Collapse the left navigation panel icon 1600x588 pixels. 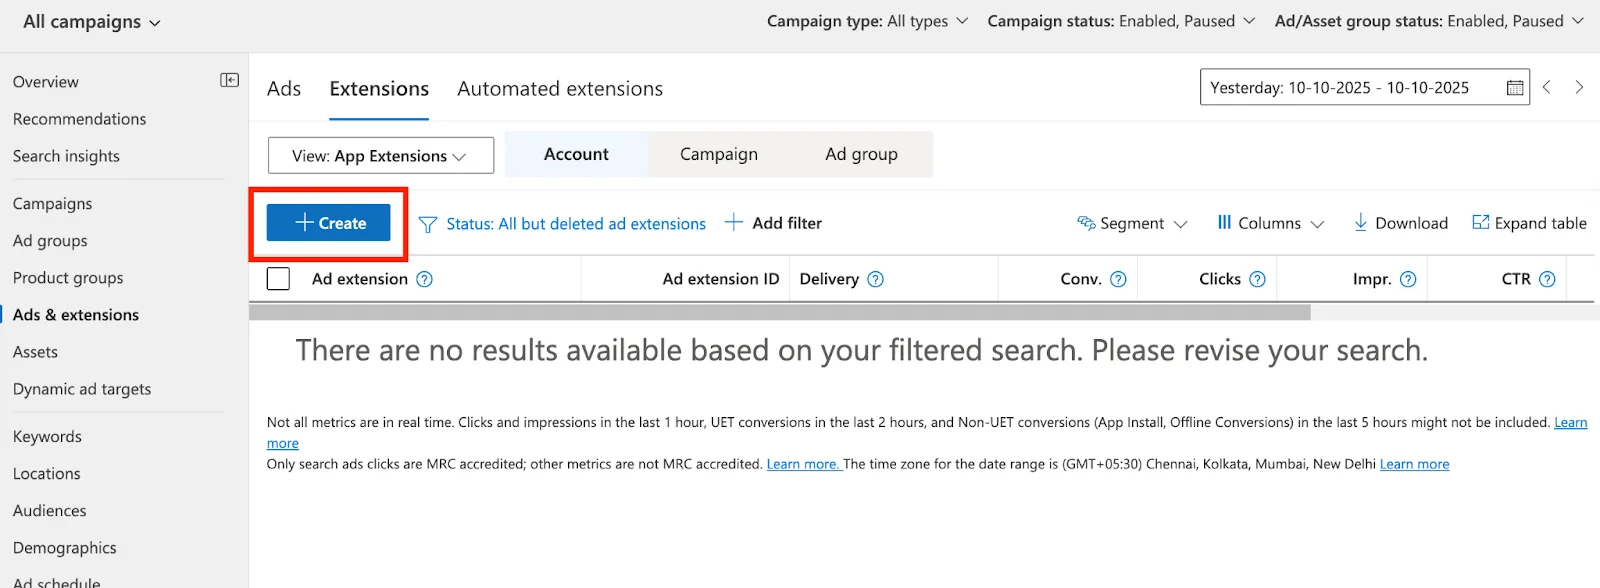(229, 80)
